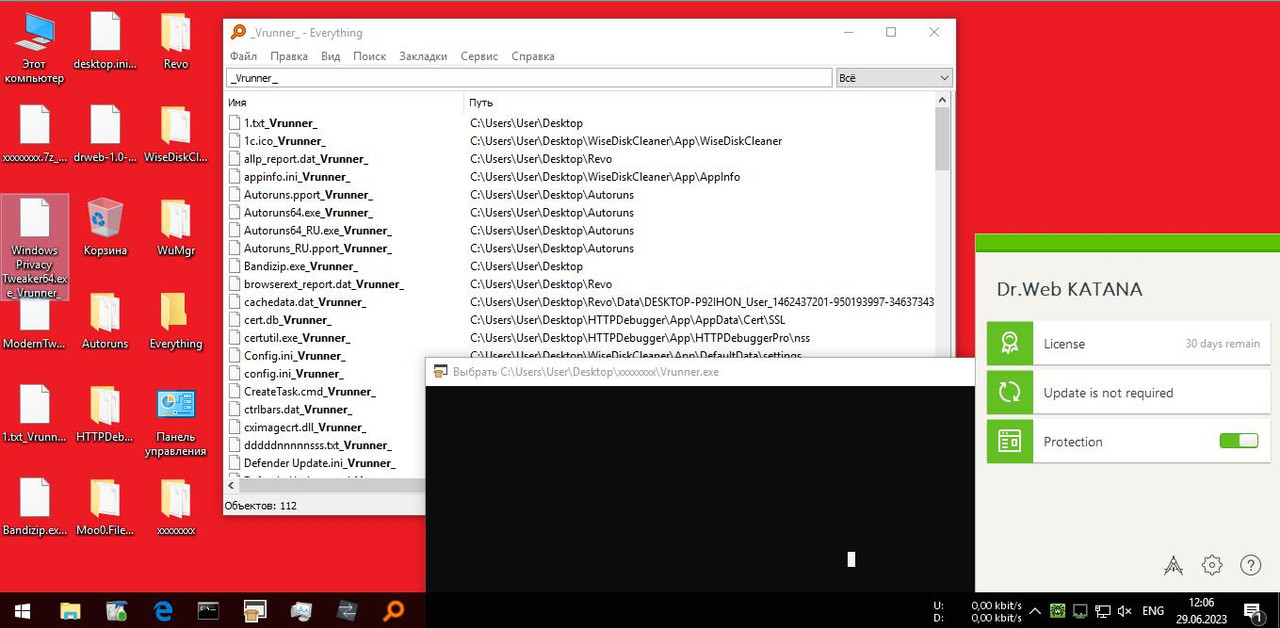This screenshot has width=1280, height=628.
Task: Open the Этот компьютер desktop icon
Action: (x=34, y=47)
